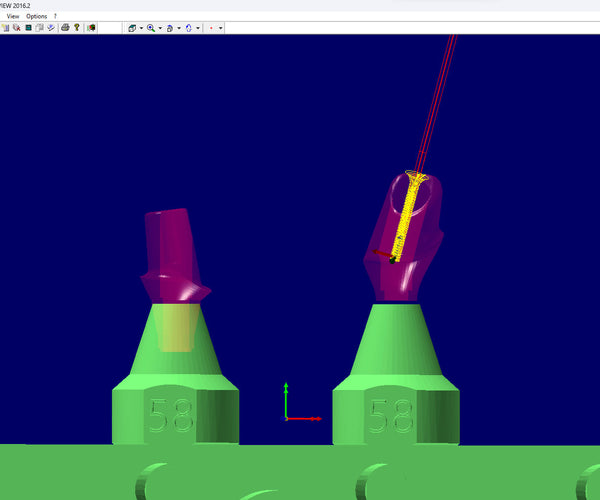
Task: Open the zoom magnifier dropdown arrow
Action: tap(160, 28)
